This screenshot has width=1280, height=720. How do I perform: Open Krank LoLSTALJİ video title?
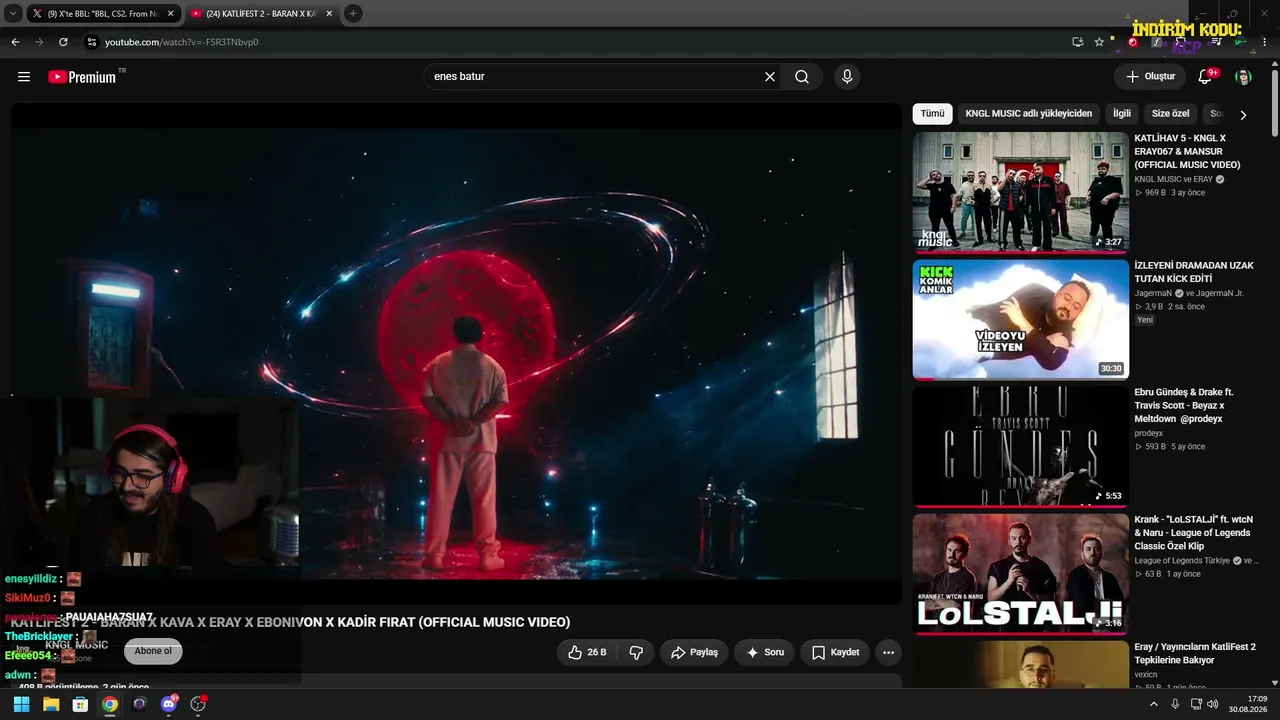coord(1193,533)
